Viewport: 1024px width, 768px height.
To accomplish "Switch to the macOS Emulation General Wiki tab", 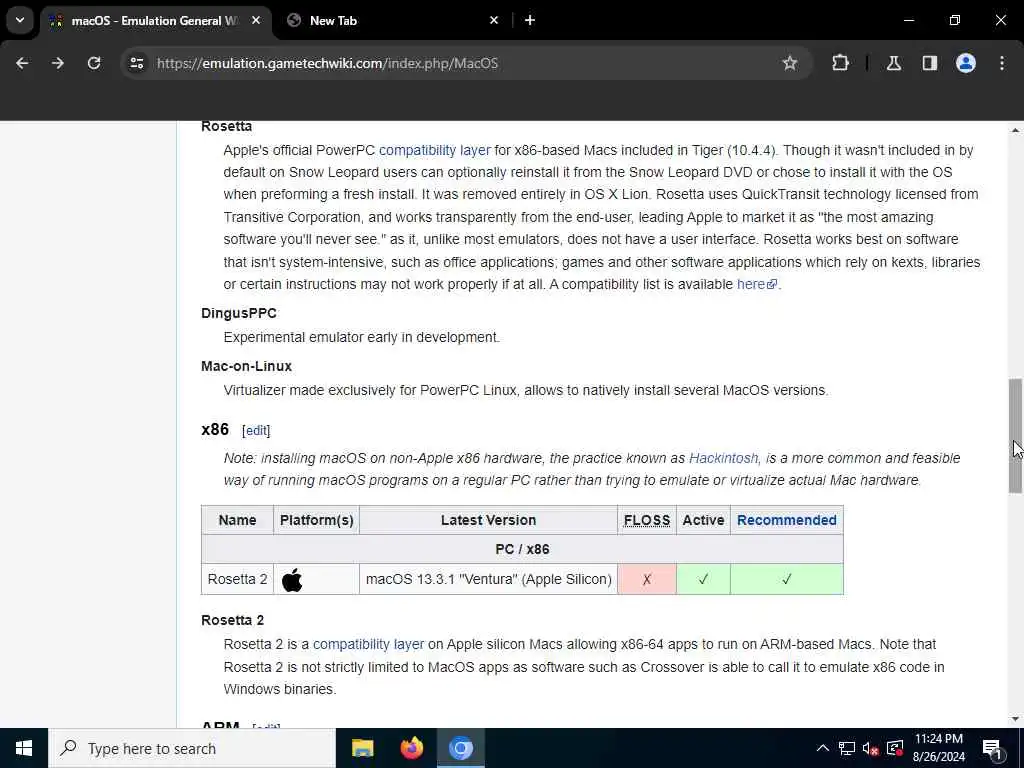I will pos(155,21).
